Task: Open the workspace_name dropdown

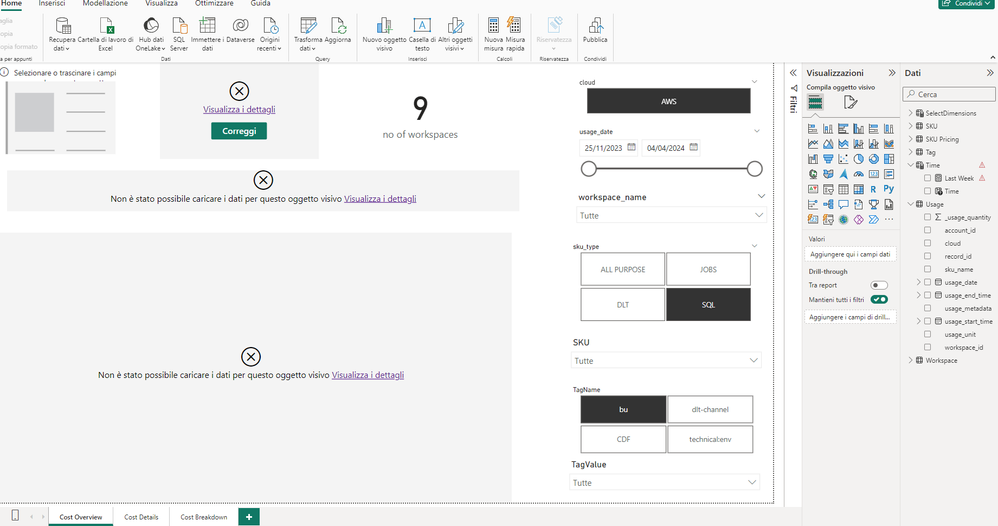Action: click(x=668, y=215)
